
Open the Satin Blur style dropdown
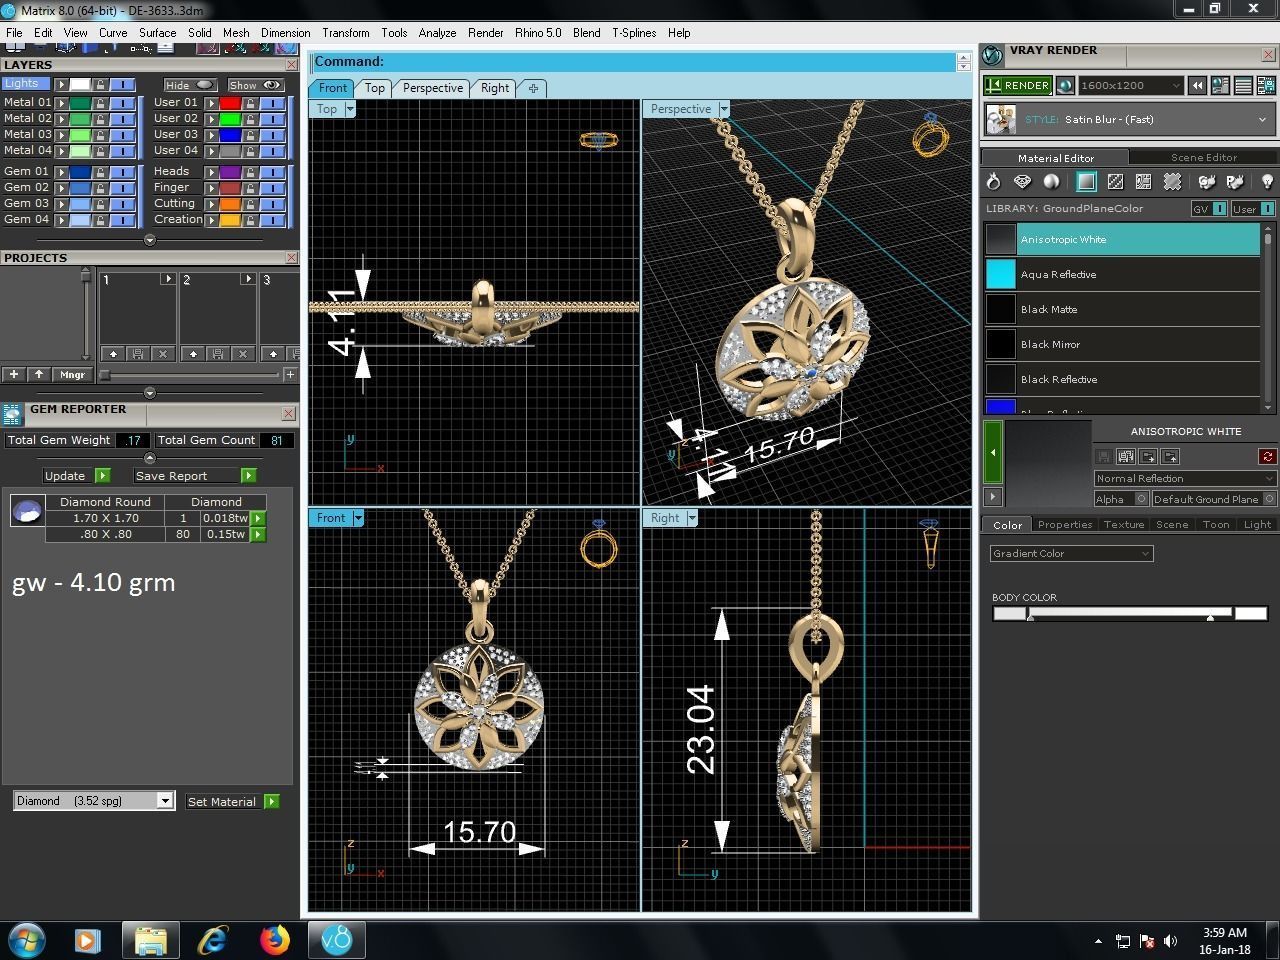click(x=1261, y=120)
